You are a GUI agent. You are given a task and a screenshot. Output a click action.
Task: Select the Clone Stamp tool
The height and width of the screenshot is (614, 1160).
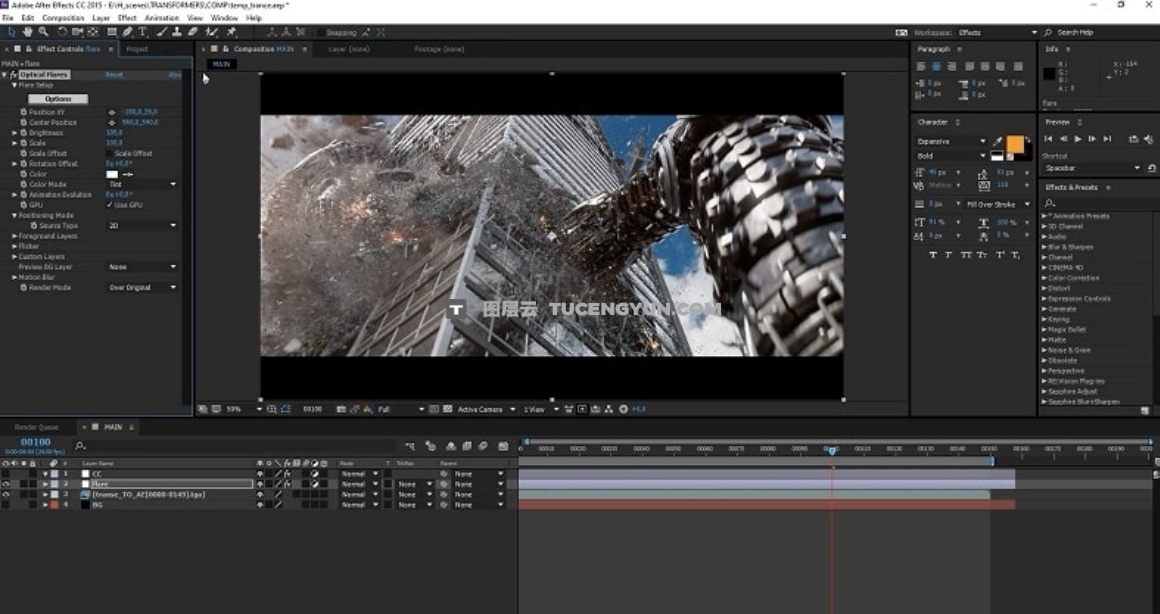click(178, 32)
